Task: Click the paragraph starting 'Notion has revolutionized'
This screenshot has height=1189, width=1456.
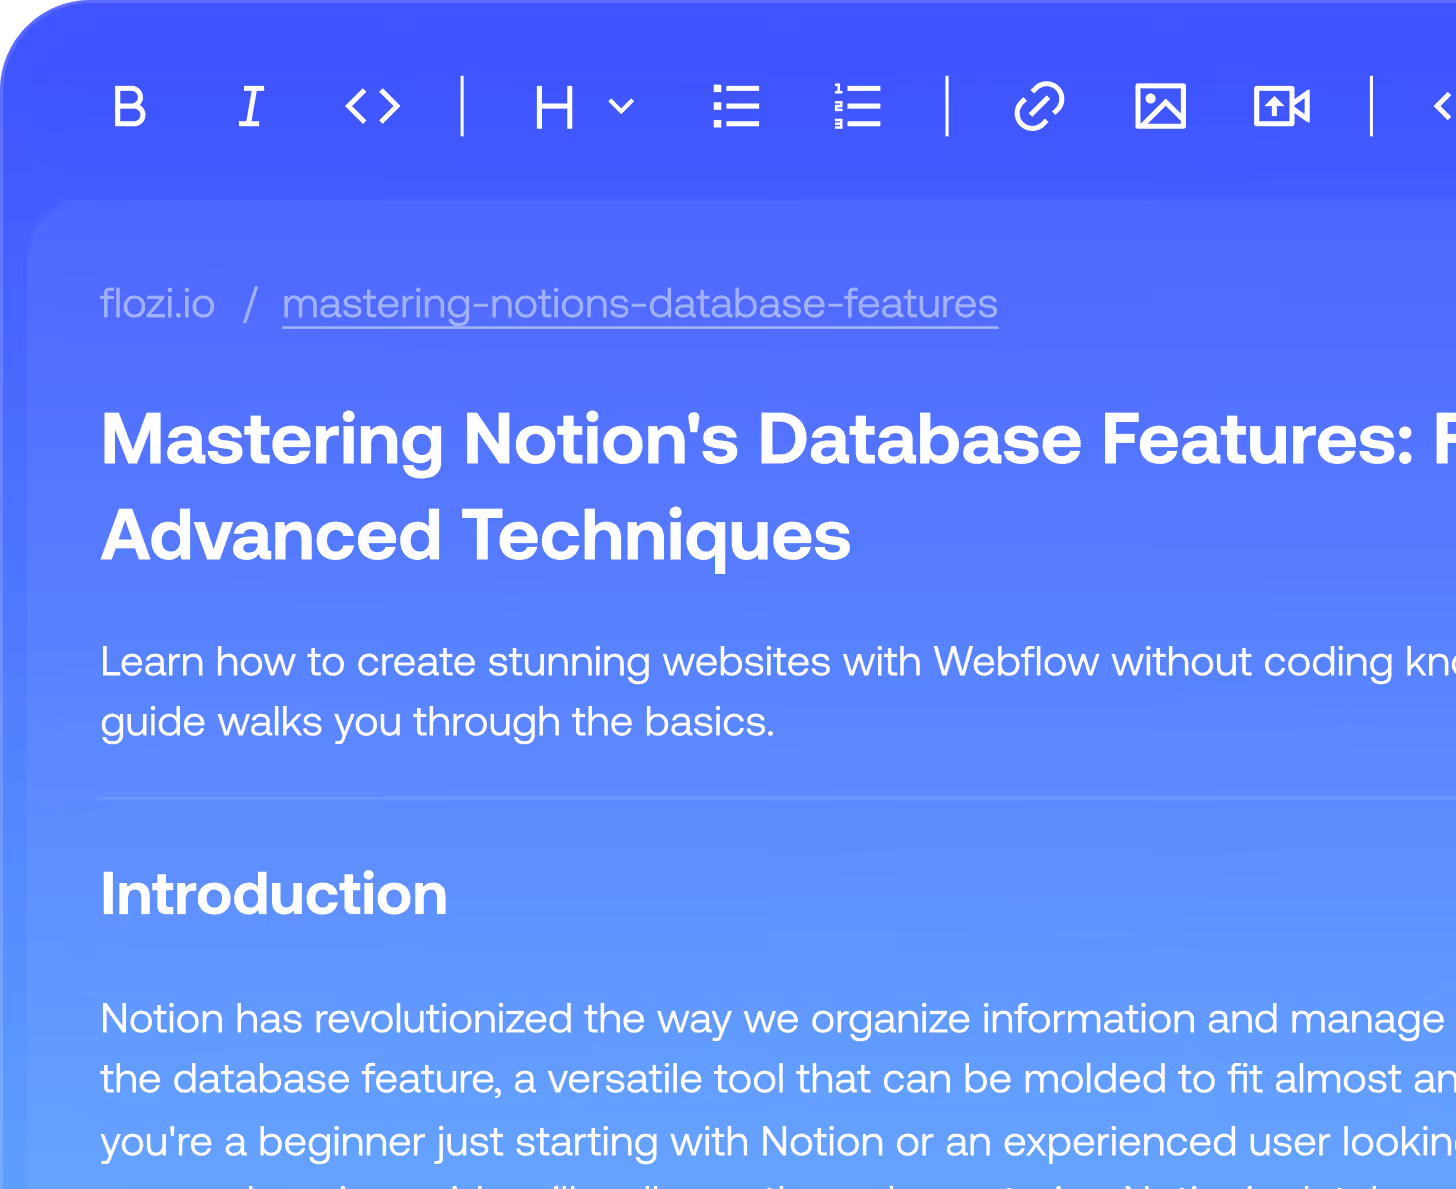Action: click(778, 1092)
